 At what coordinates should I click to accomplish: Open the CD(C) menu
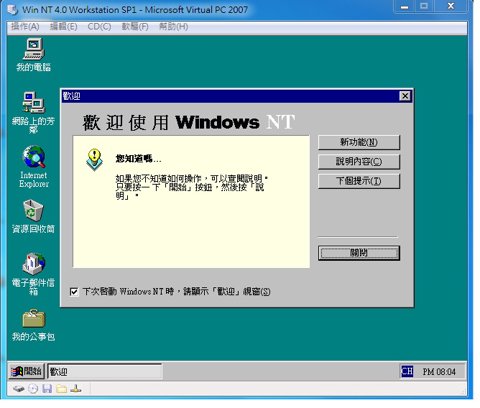coord(99,26)
